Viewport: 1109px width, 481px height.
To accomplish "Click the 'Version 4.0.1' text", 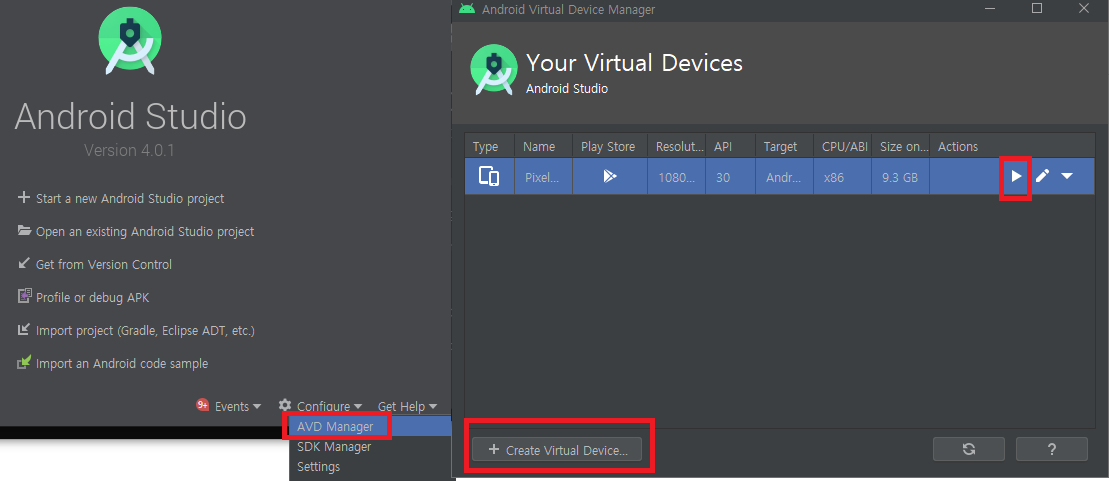I will pyautogui.click(x=129, y=150).
